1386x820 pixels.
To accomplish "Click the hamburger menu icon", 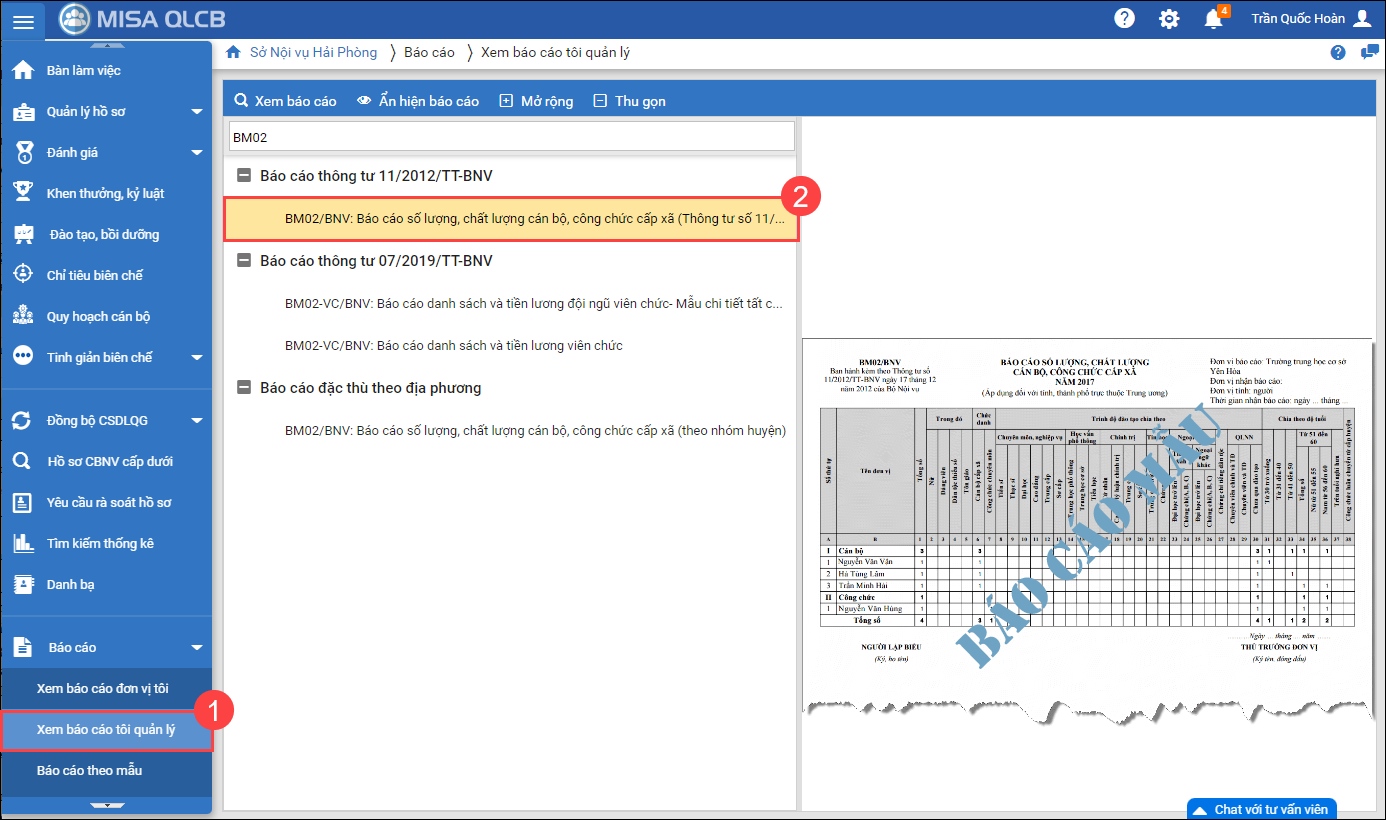I will tap(22, 20).
